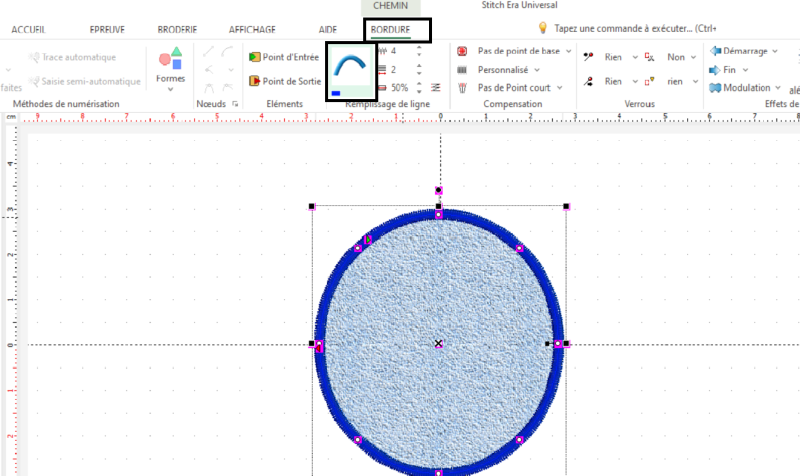800x476 pixels.
Task: Expand the Personnalisé compensation dropdown
Action: point(537,70)
